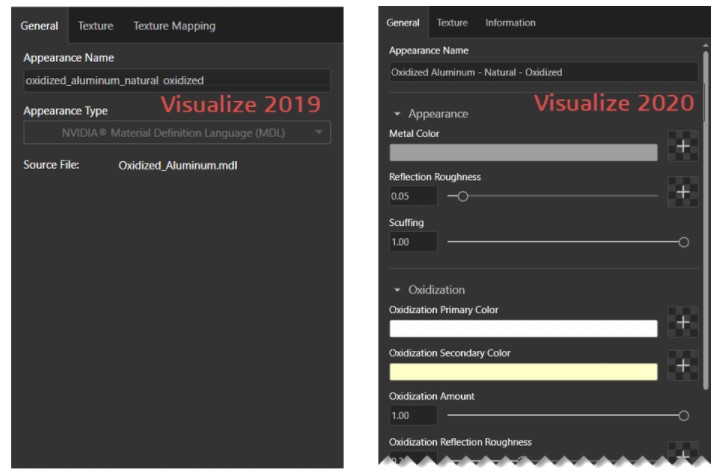Add texture to Metal Color
This screenshot has height=476, width=726.
(682, 146)
